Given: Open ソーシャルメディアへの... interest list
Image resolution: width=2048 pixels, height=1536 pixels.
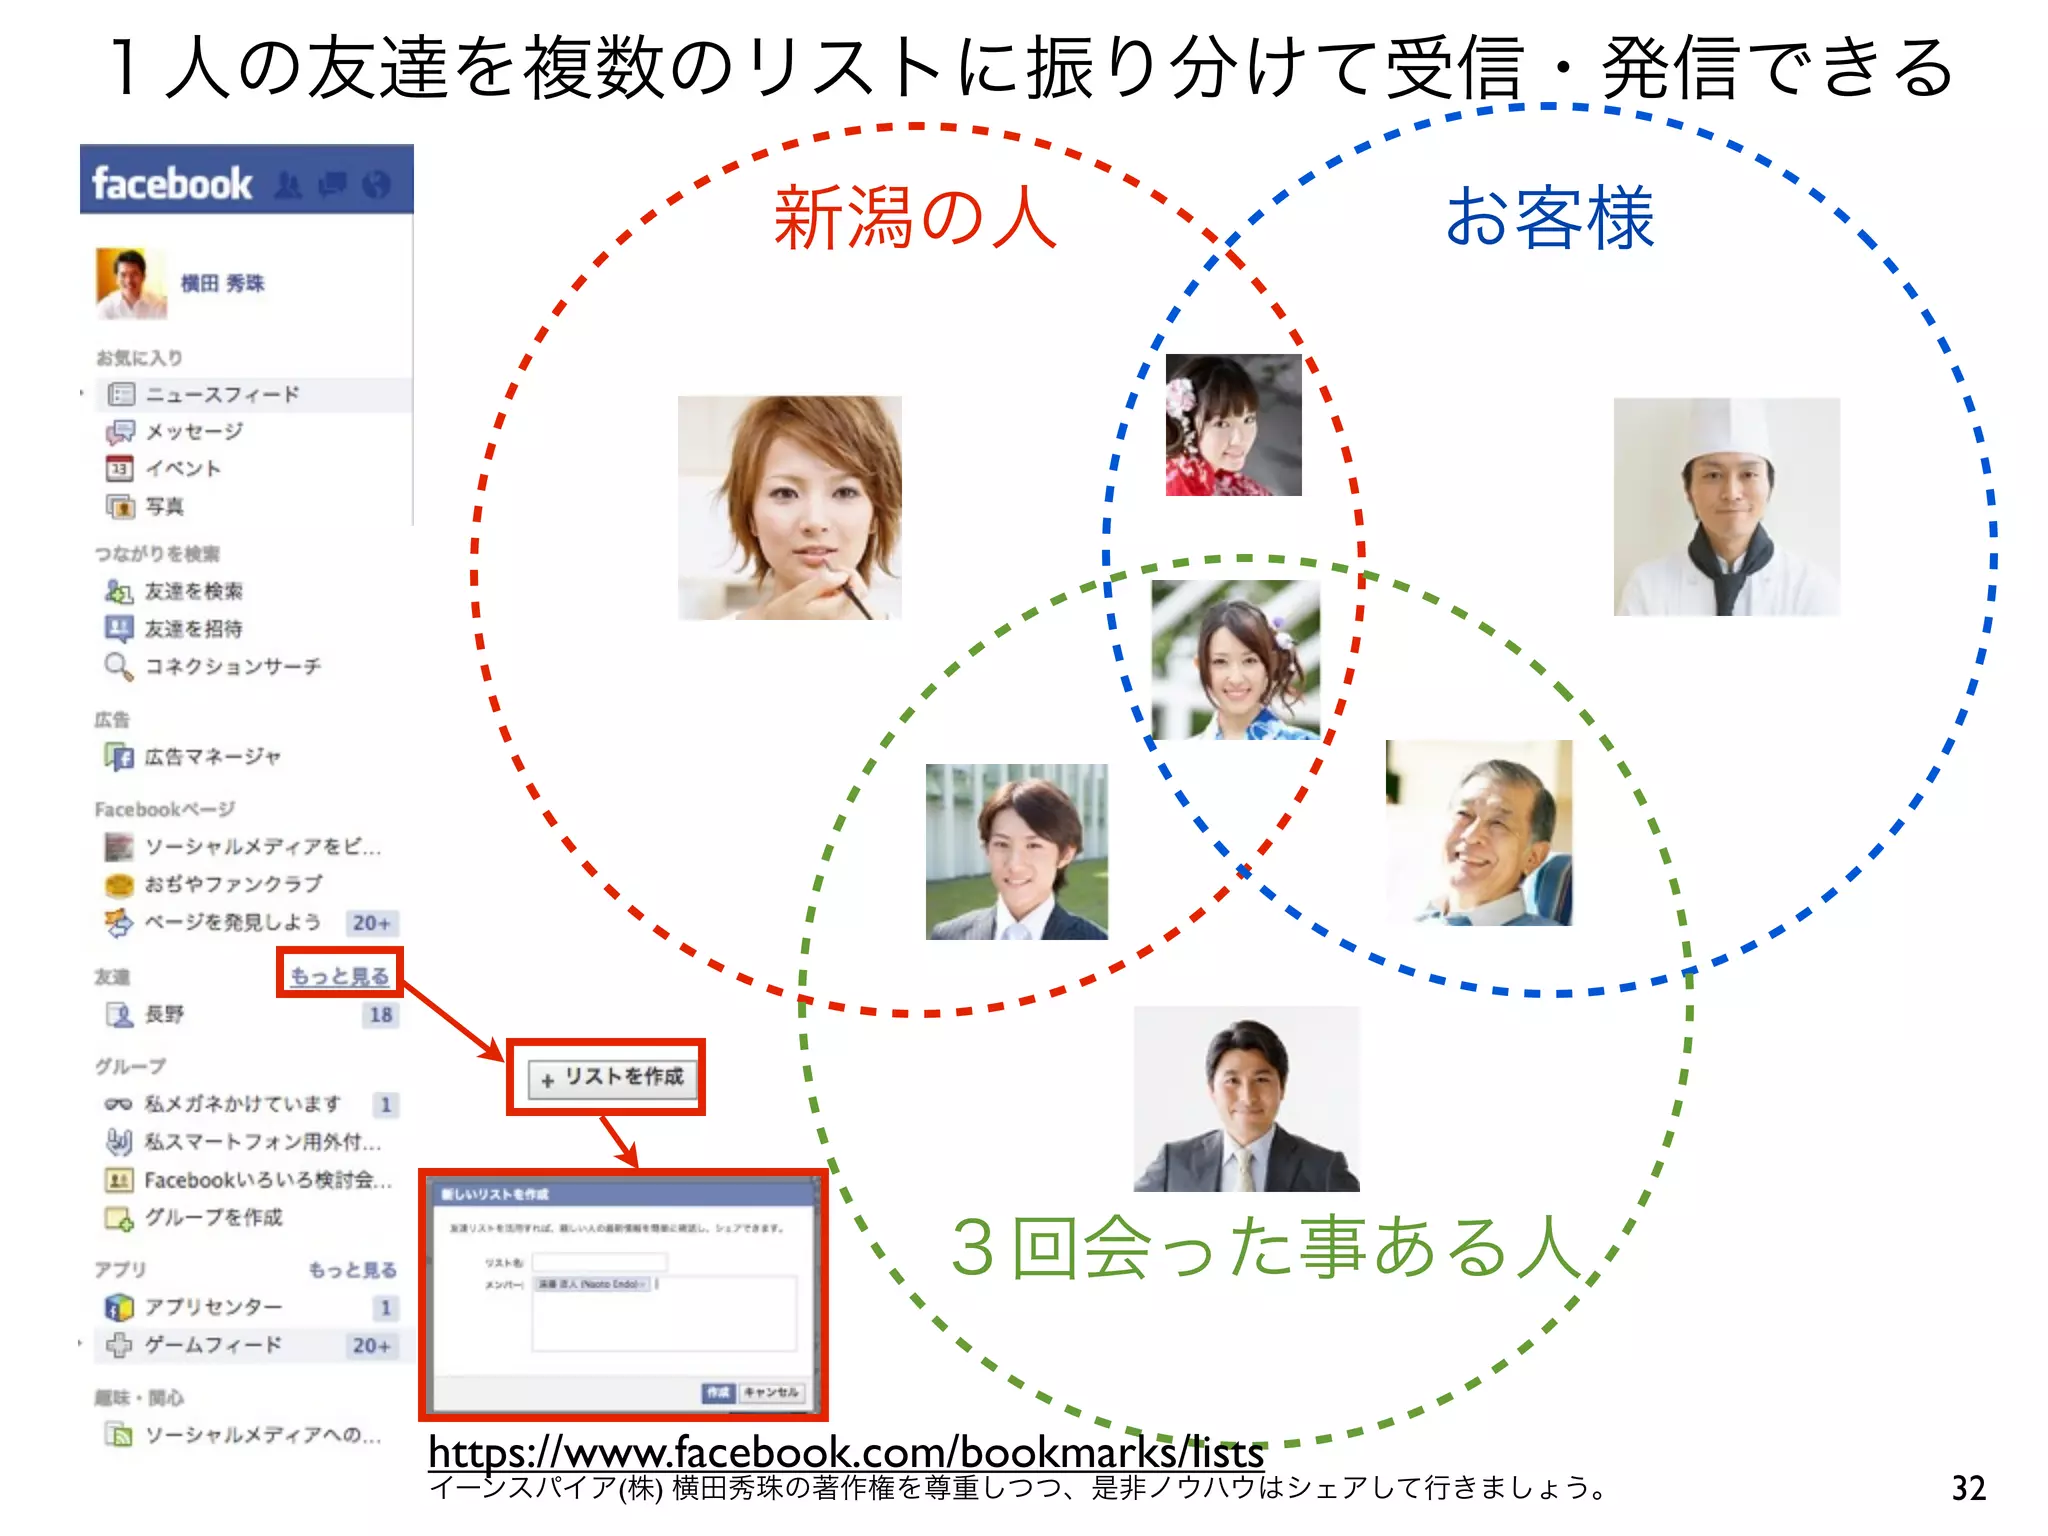Looking at the screenshot, I should tap(263, 1436).
